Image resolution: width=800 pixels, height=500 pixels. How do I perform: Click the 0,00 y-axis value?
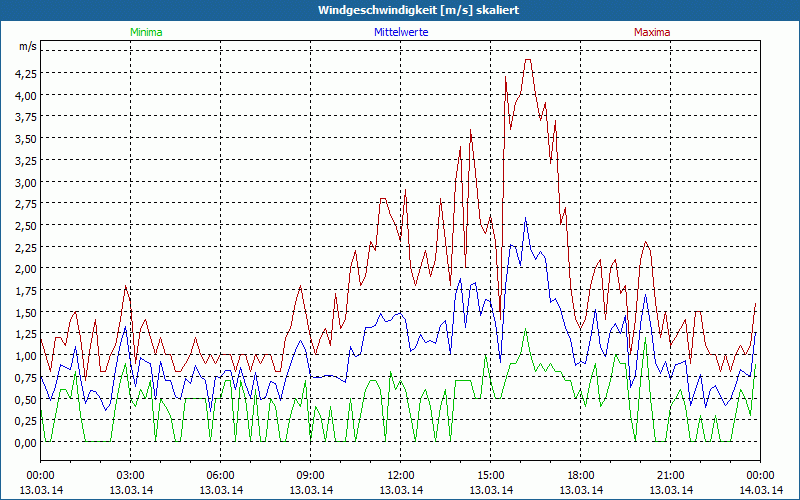click(26, 442)
